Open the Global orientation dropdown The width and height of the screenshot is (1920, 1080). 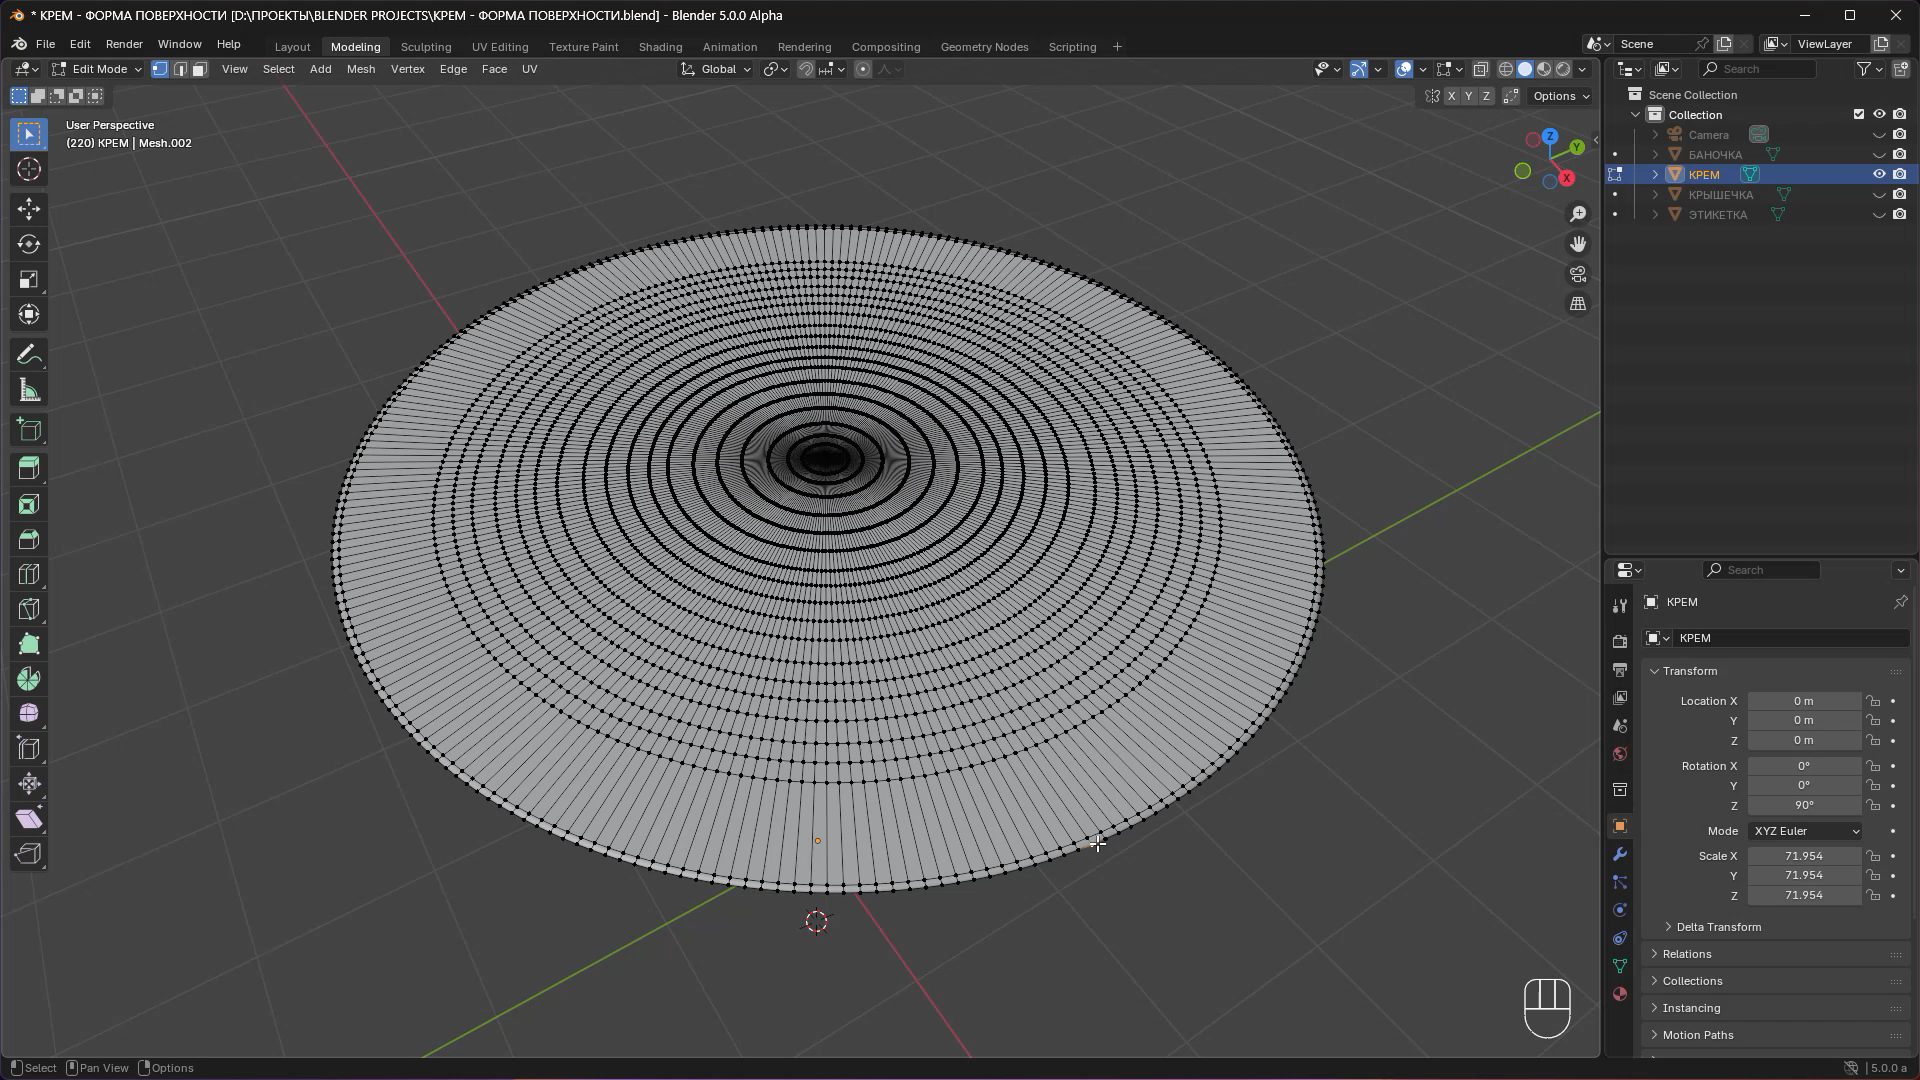tap(716, 69)
